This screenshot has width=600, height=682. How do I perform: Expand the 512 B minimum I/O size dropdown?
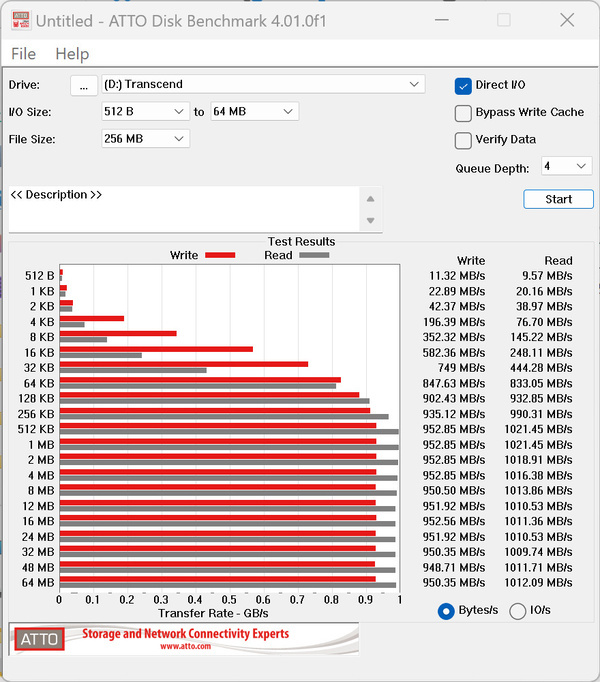146,112
